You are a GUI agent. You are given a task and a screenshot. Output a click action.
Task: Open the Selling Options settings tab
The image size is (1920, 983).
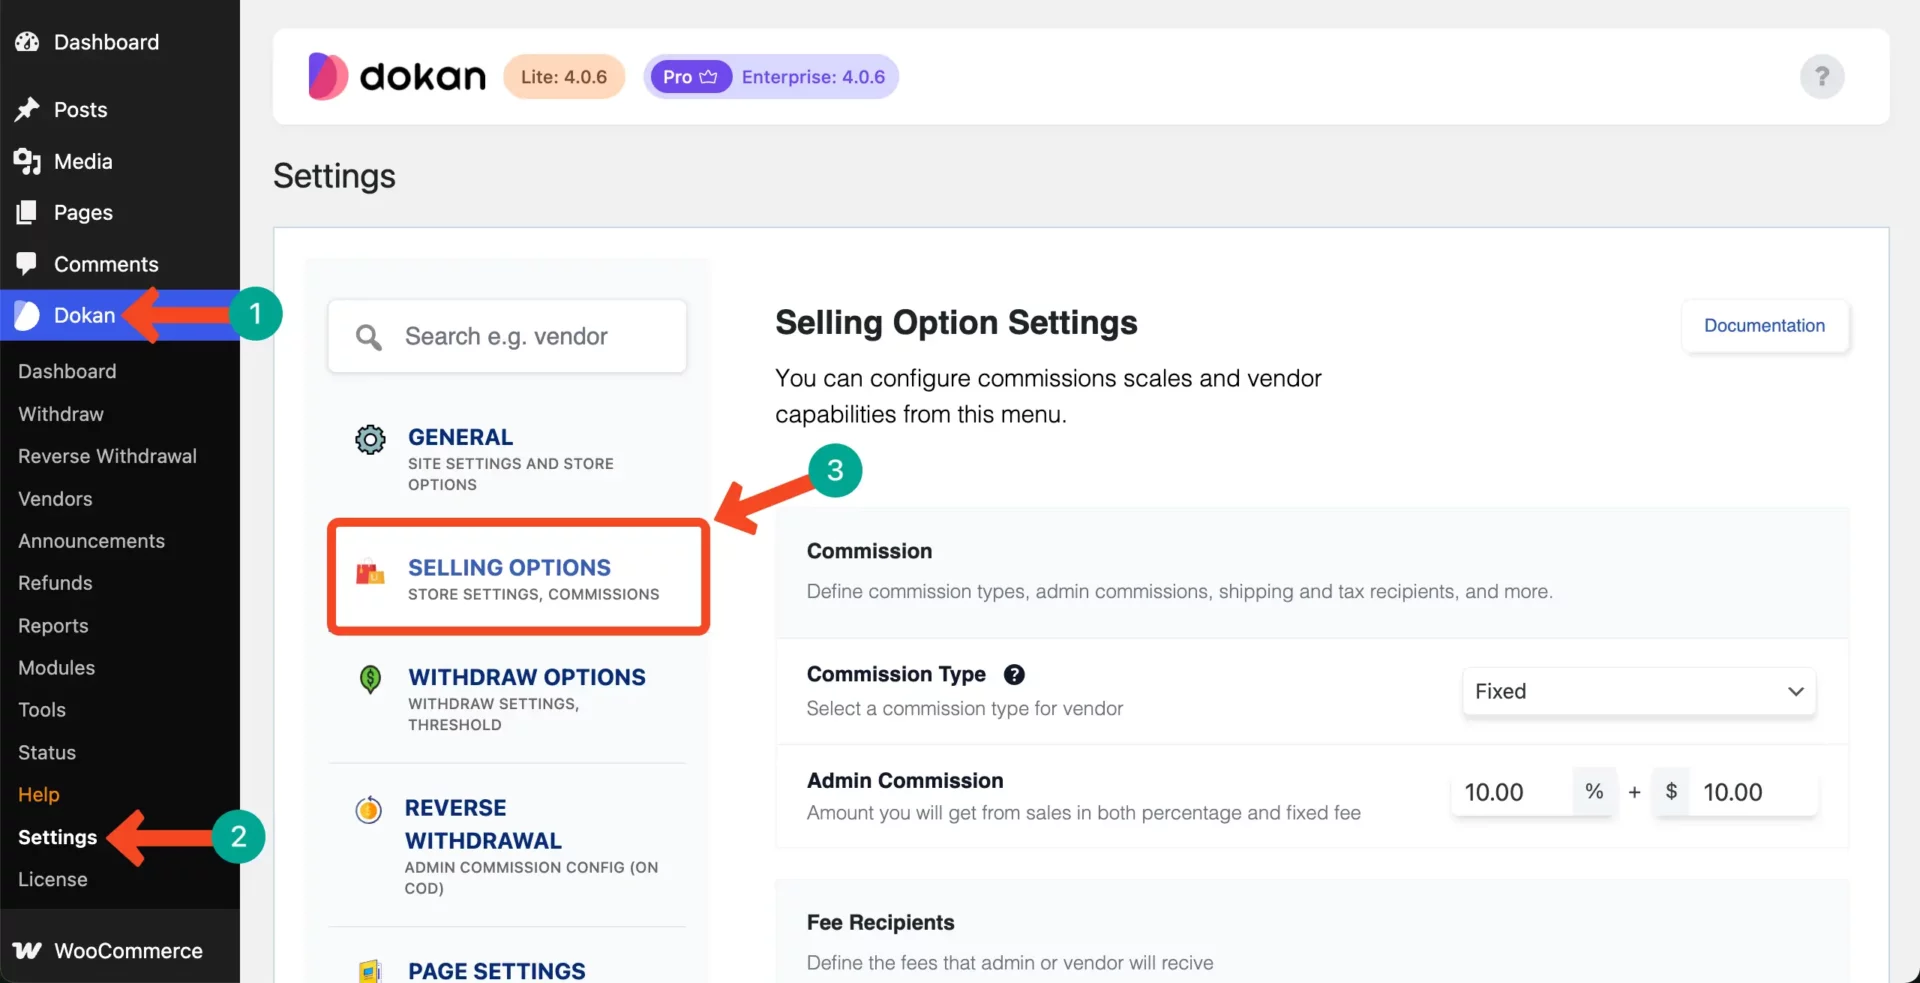(518, 577)
